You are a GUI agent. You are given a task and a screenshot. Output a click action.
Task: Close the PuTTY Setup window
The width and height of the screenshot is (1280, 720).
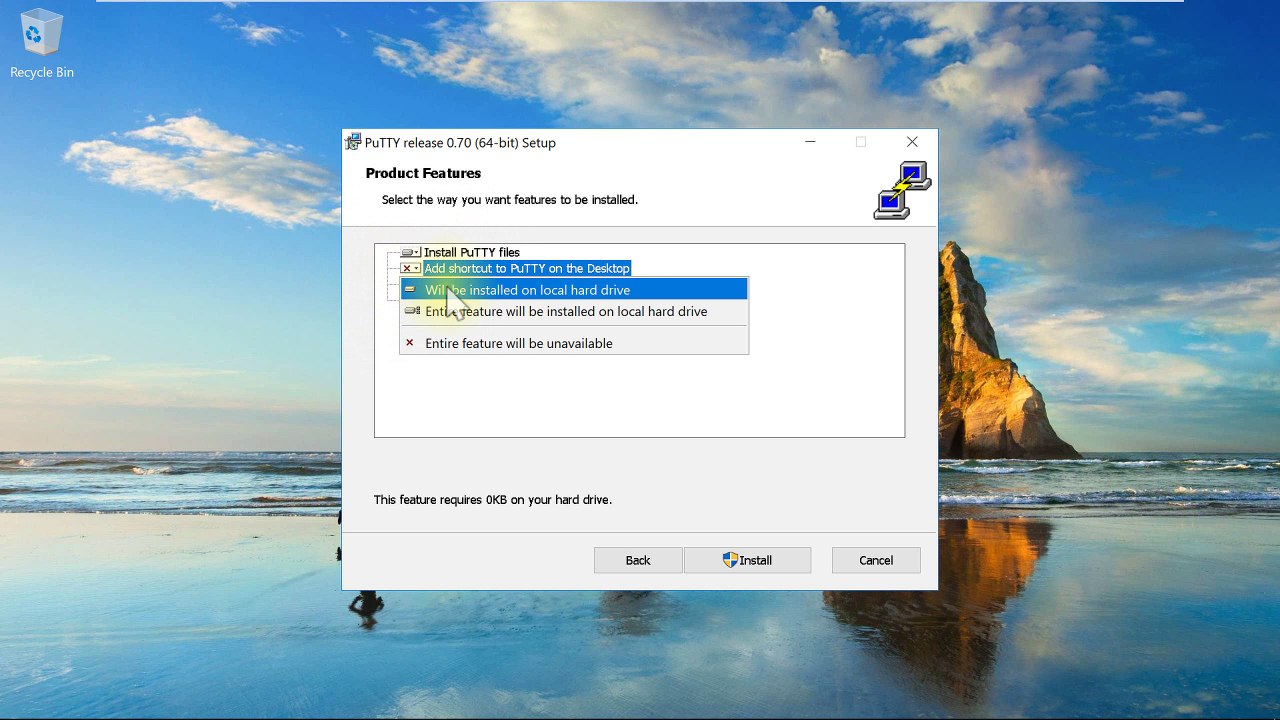pyautogui.click(x=912, y=142)
